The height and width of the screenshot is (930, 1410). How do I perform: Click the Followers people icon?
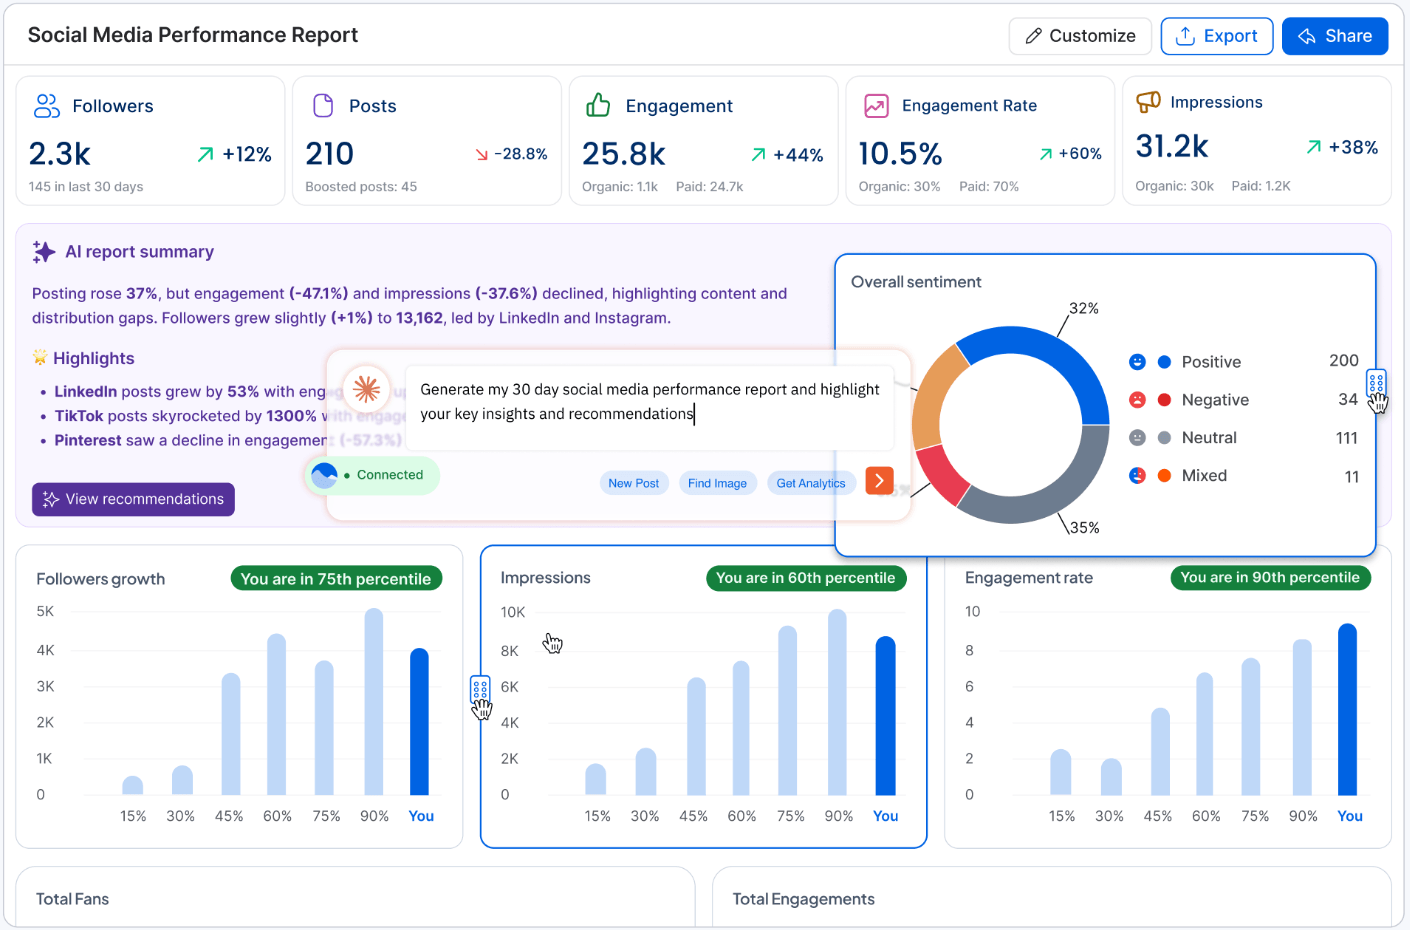click(47, 105)
